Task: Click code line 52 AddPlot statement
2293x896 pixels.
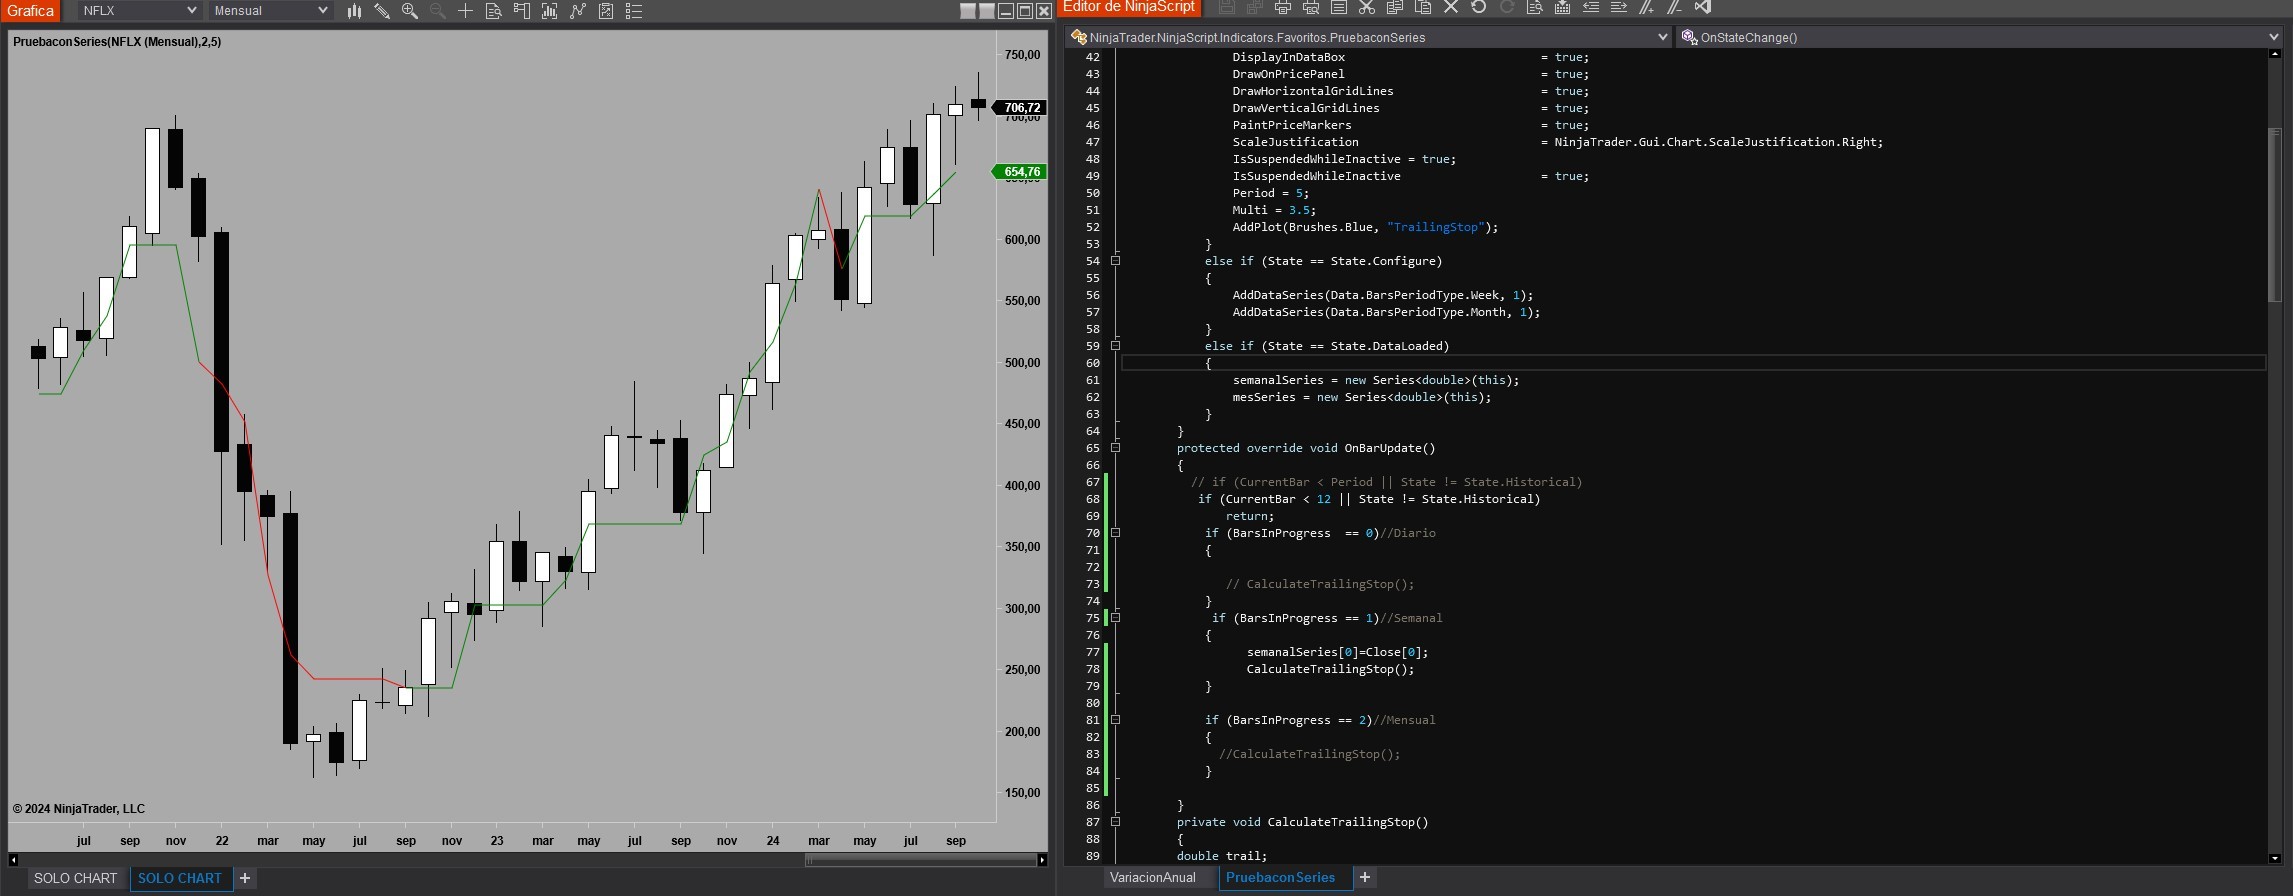Action: click(1365, 227)
